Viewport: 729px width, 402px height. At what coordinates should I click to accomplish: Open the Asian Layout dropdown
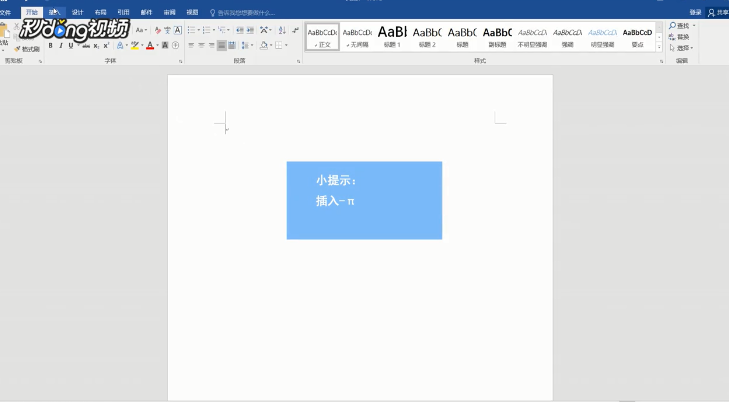265,30
